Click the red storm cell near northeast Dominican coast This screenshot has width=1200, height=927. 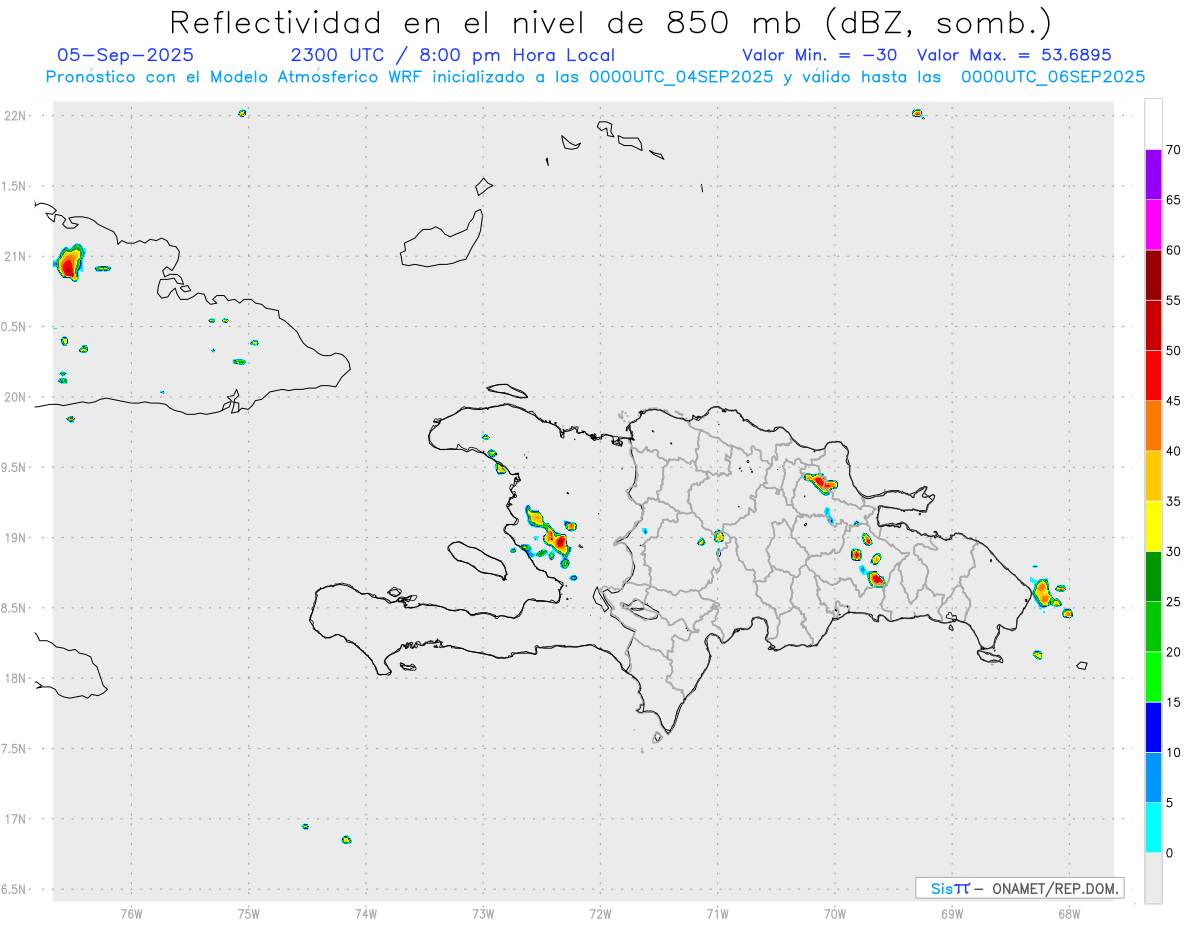(821, 483)
